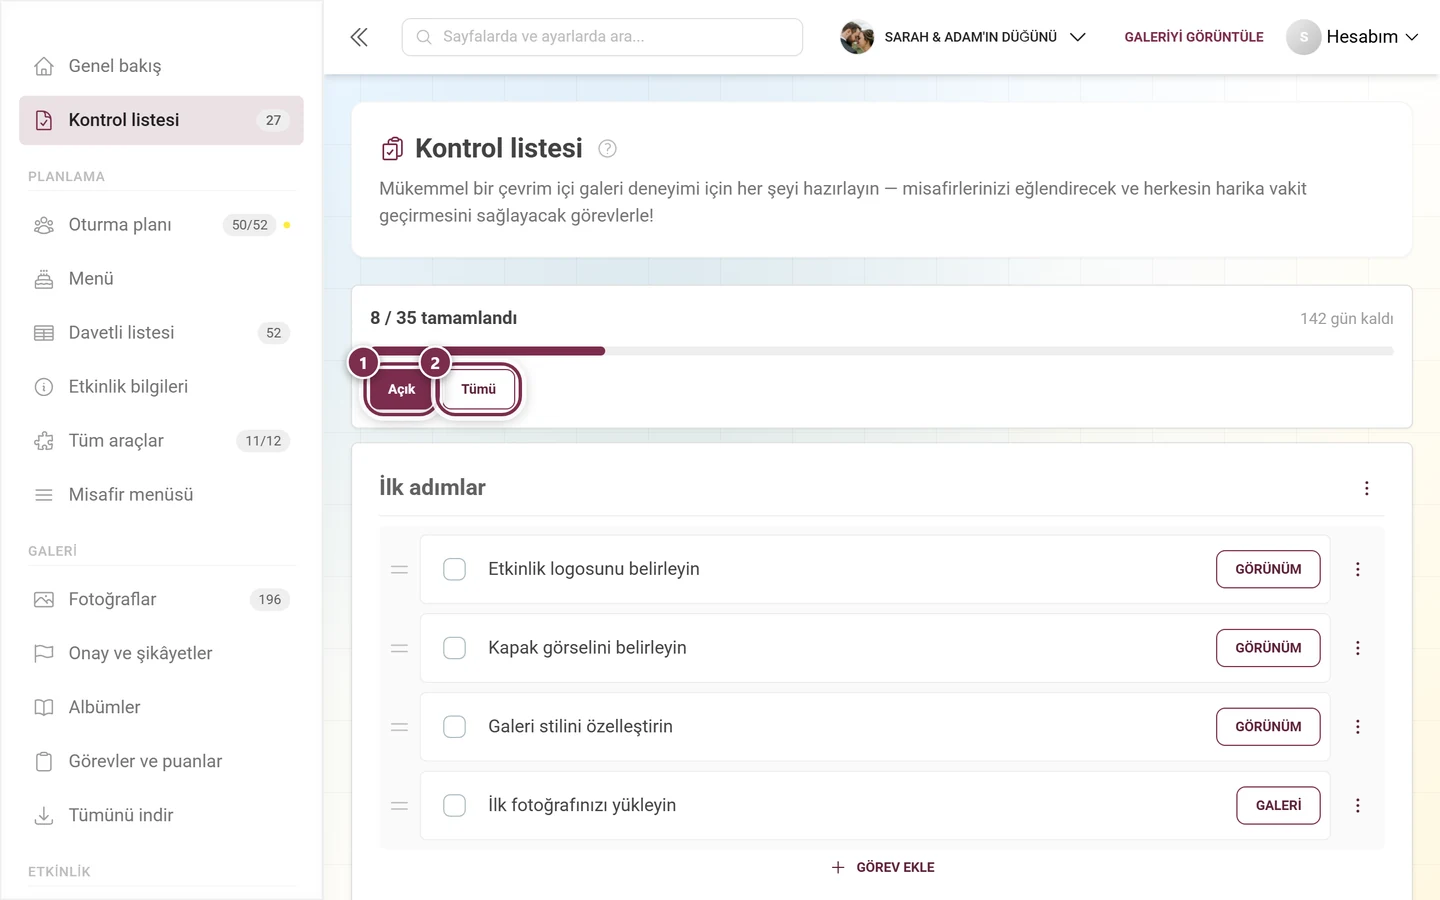The width and height of the screenshot is (1440, 900).
Task: Click Görünüm button for Etkinlik logosunu belirleyin
Action: pyautogui.click(x=1268, y=570)
